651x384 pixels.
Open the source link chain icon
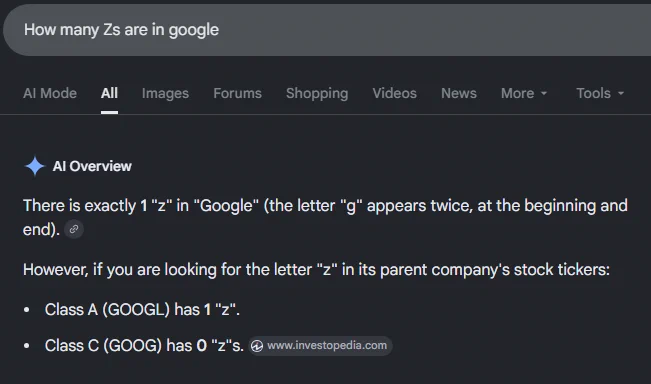point(74,229)
